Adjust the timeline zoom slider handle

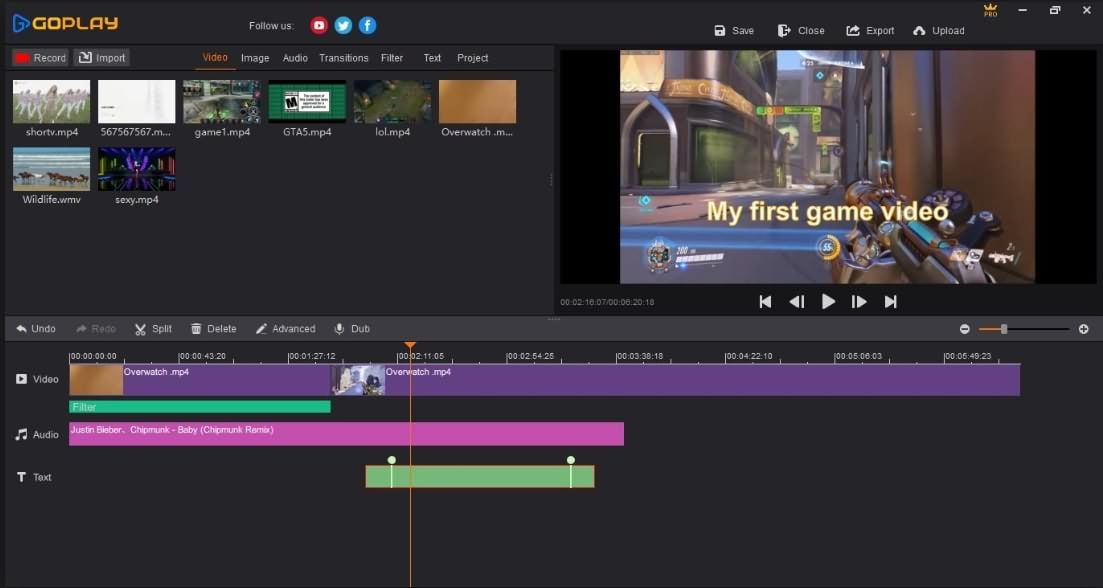[1004, 329]
